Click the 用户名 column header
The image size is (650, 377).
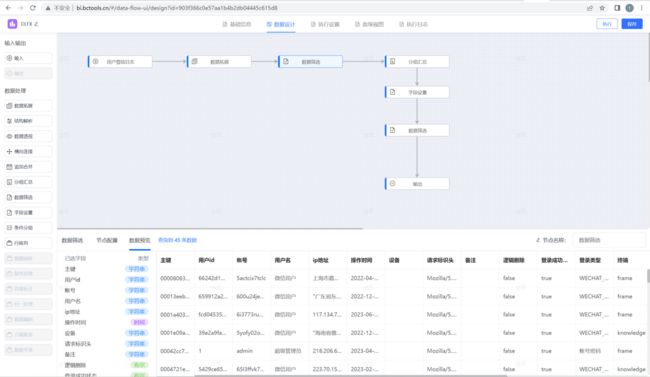283,260
